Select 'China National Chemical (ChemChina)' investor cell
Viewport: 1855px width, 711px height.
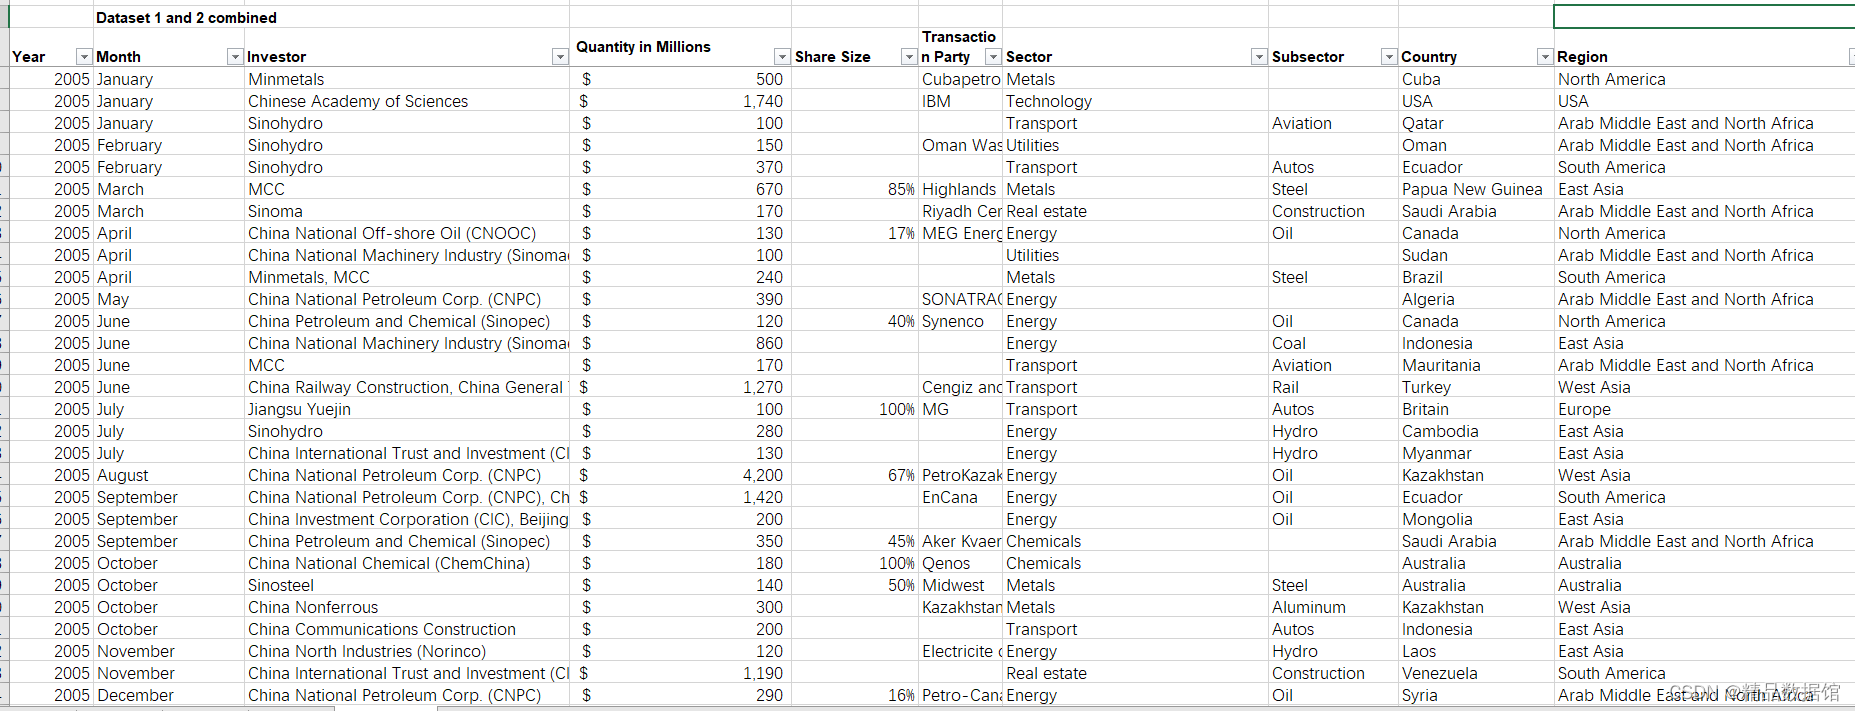click(407, 563)
